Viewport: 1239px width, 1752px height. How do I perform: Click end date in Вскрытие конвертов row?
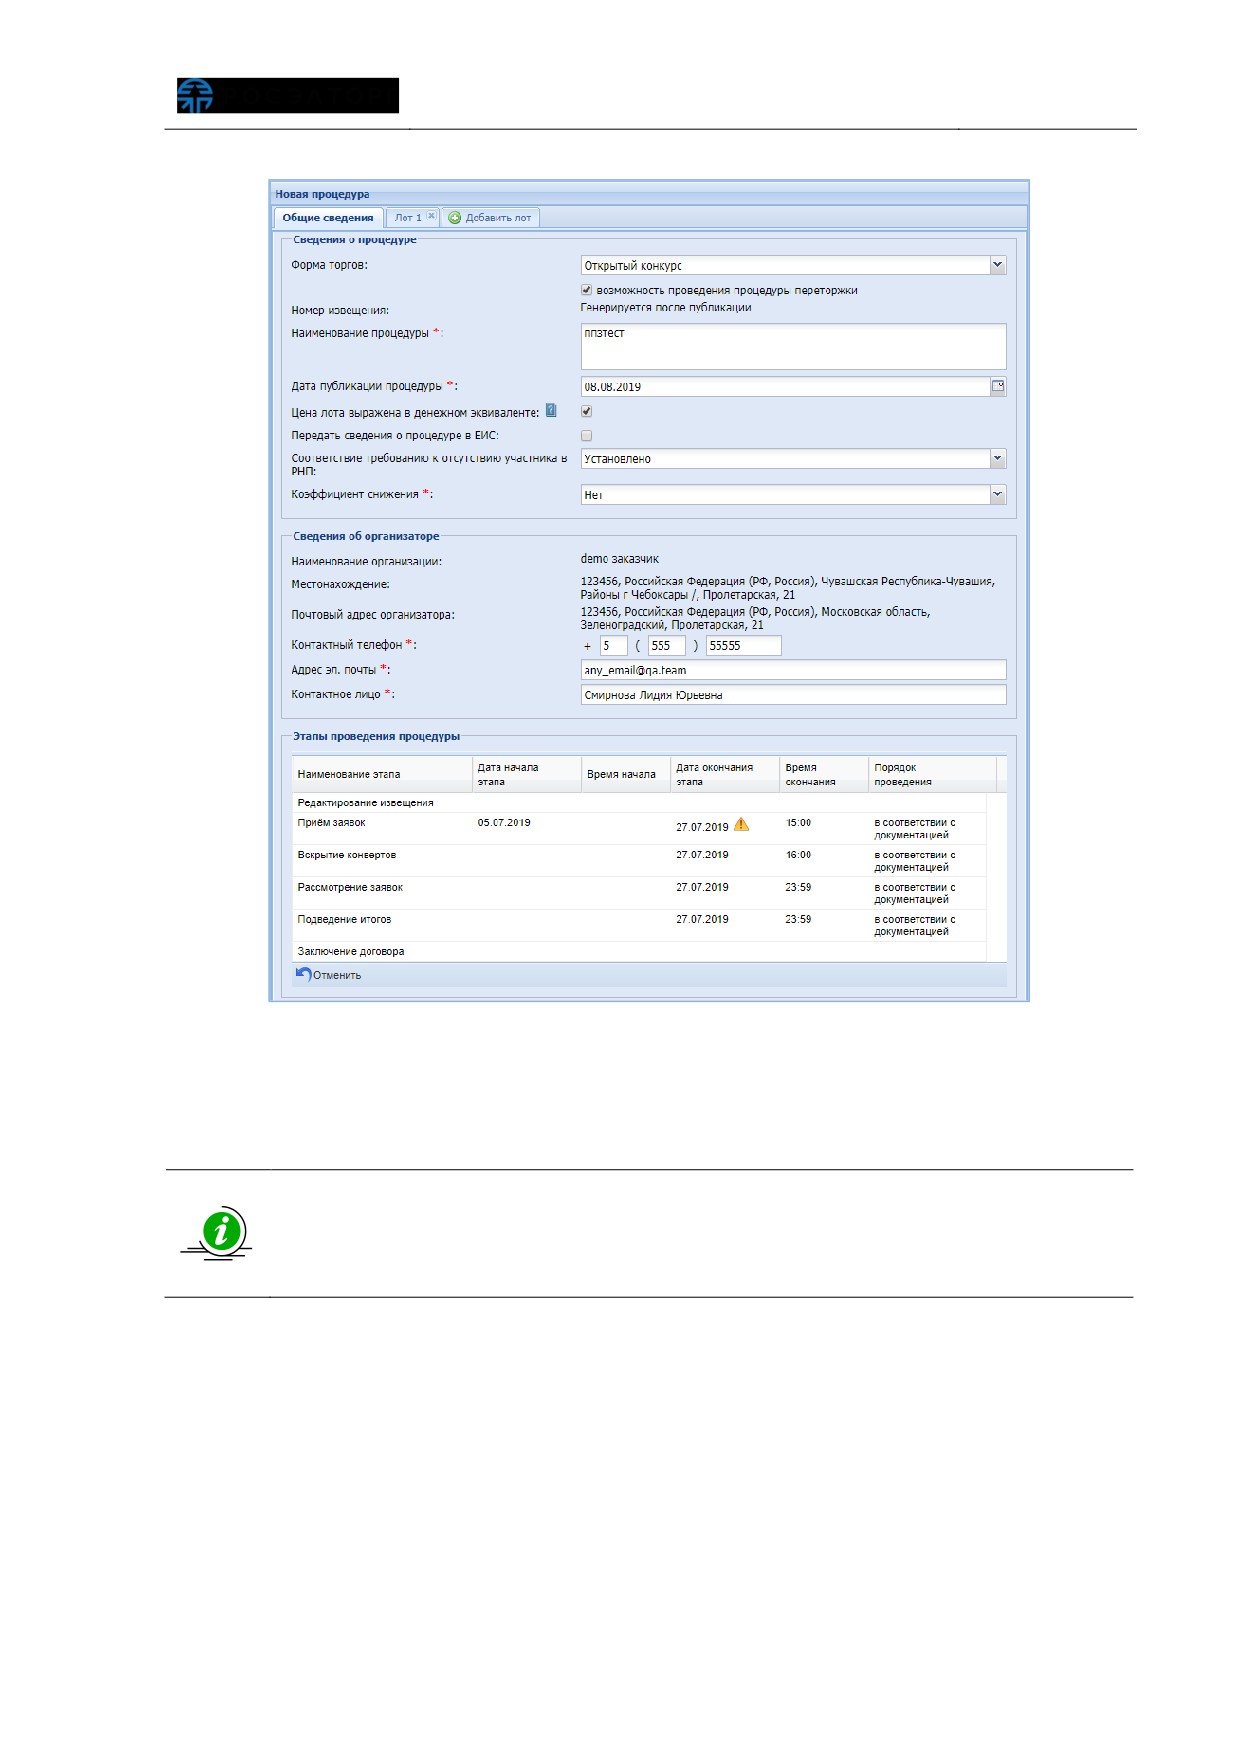(x=702, y=855)
